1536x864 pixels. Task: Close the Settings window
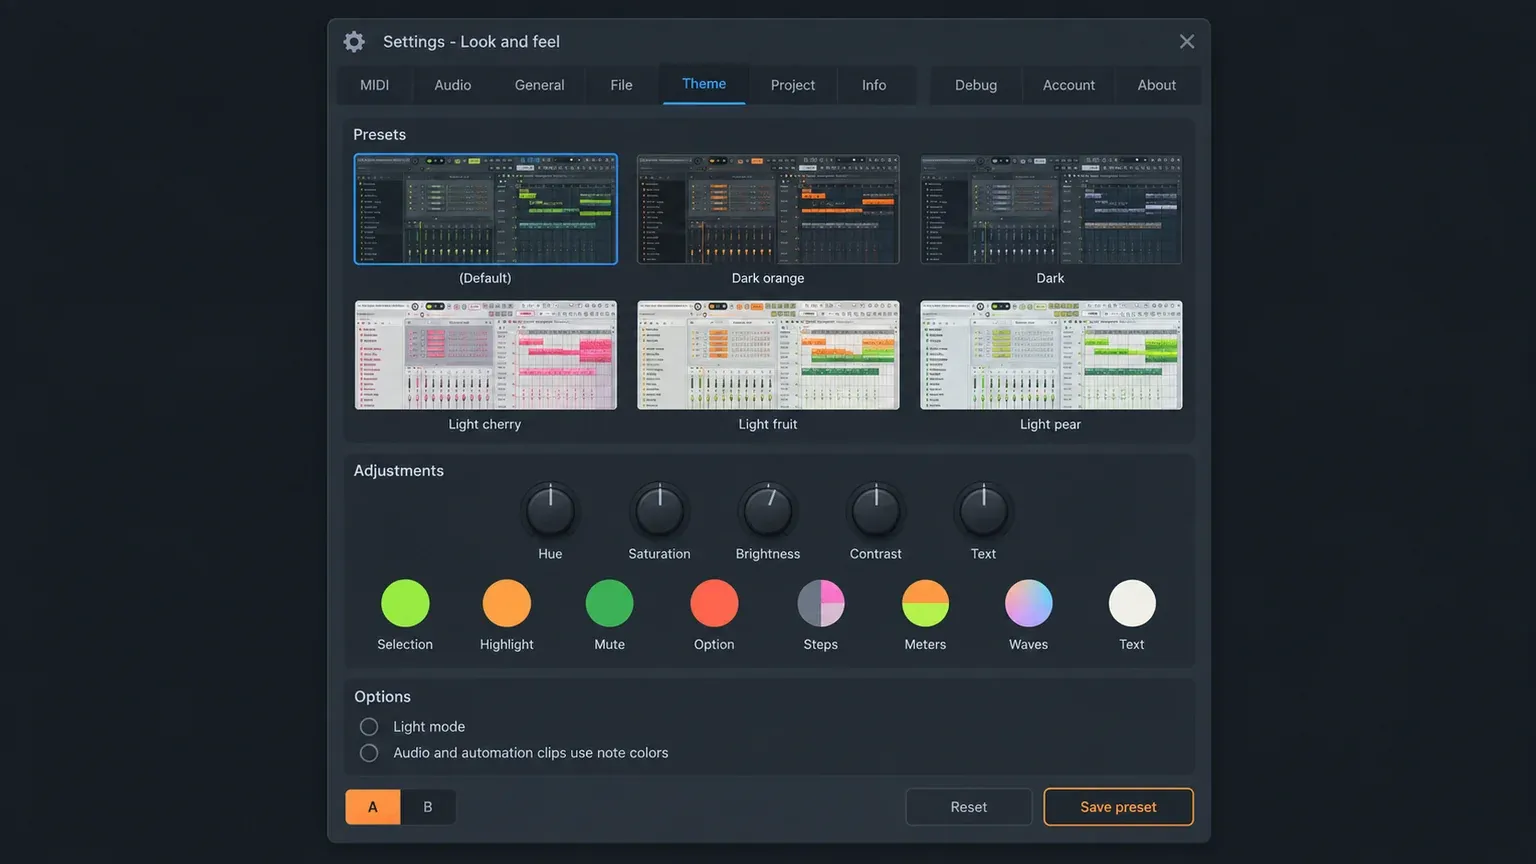click(x=1186, y=42)
